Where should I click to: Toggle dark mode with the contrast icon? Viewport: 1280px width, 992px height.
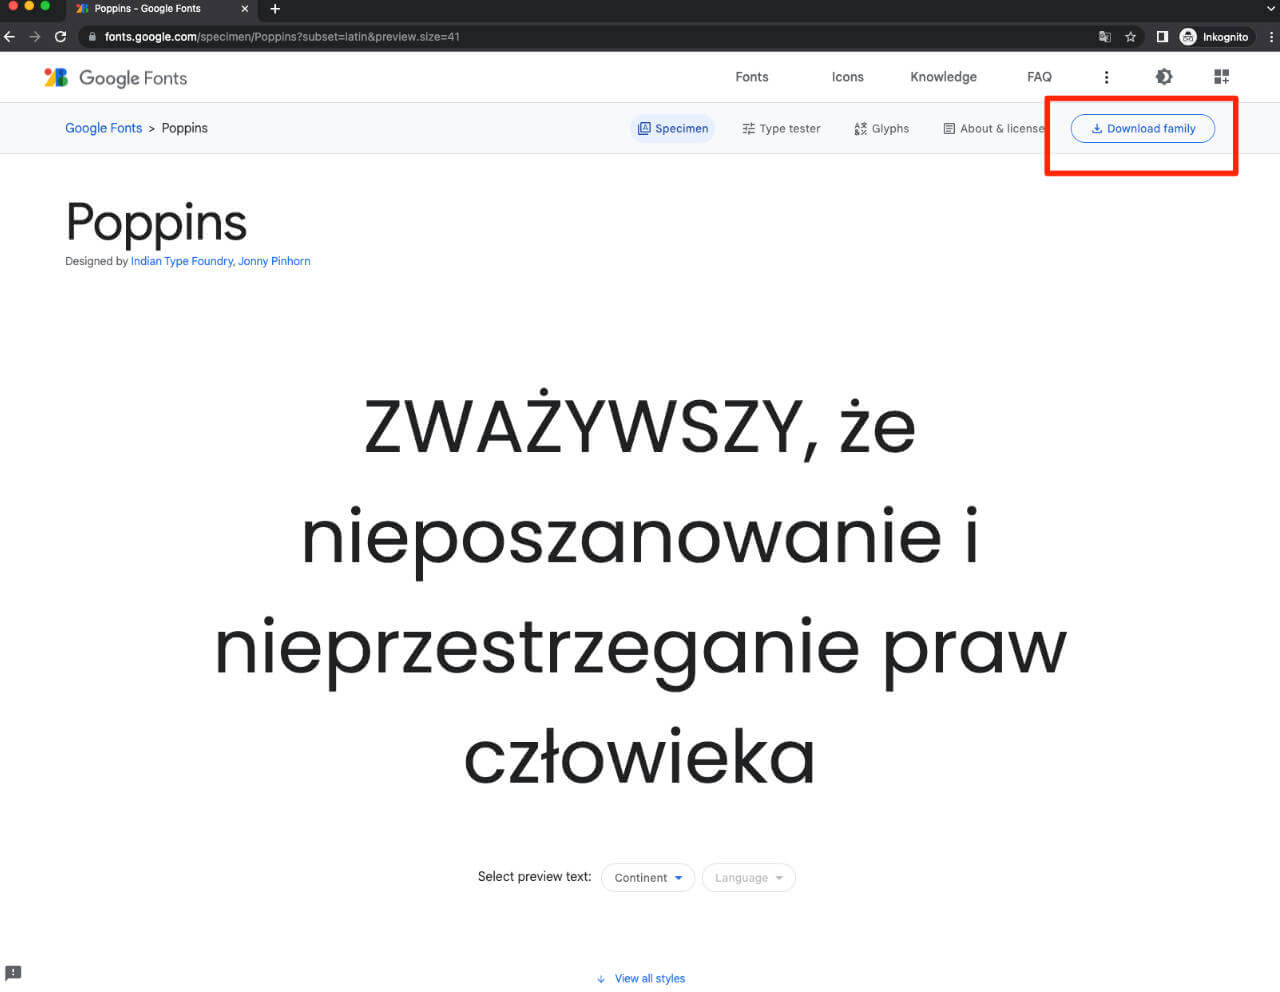pos(1163,76)
